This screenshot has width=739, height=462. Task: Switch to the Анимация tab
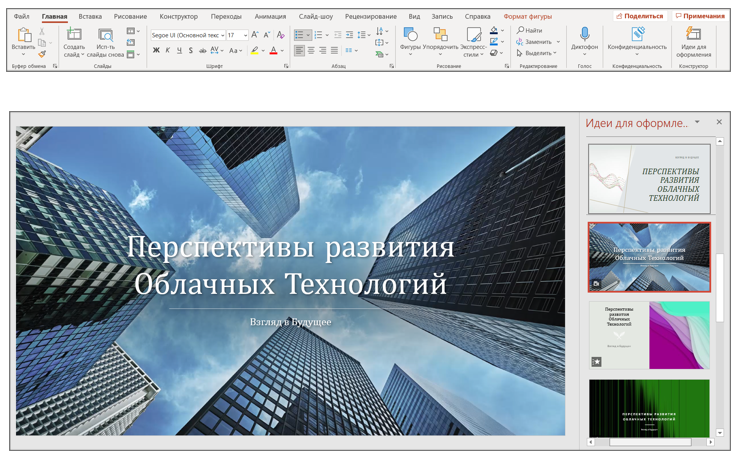point(270,16)
